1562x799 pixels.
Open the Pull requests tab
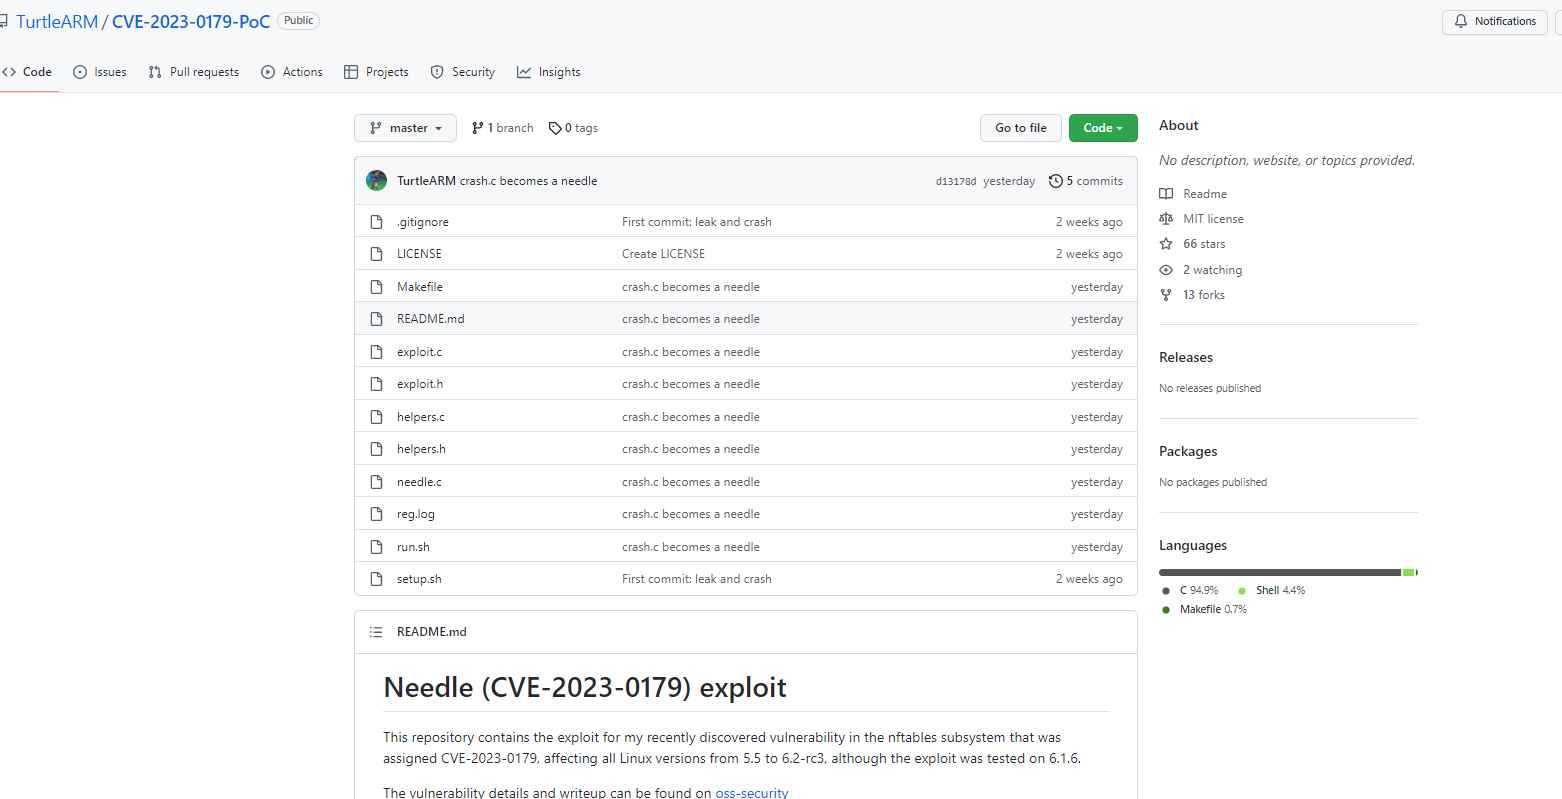[194, 72]
